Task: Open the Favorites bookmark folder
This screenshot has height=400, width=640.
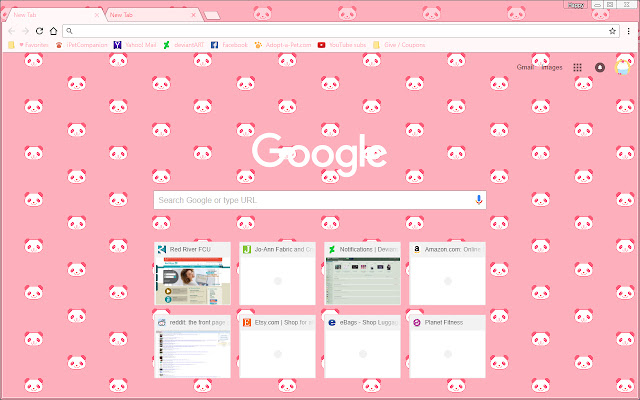Action: [28, 45]
